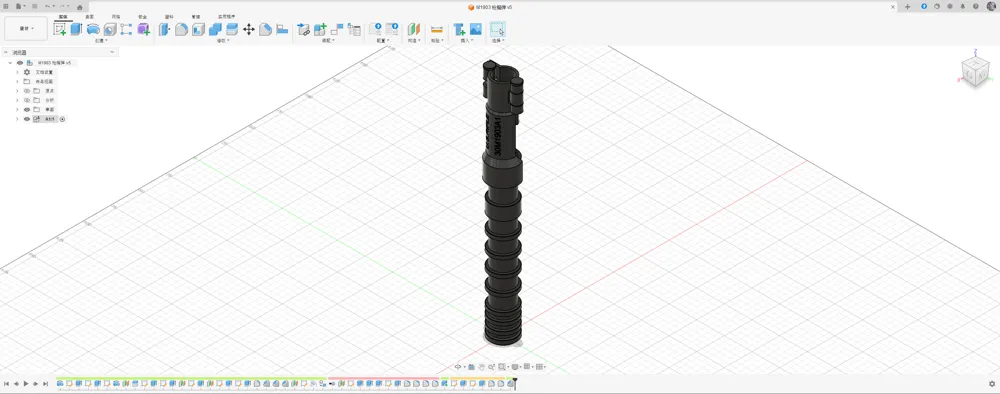
Task: Activate the window Select tool
Action: pos(497,29)
